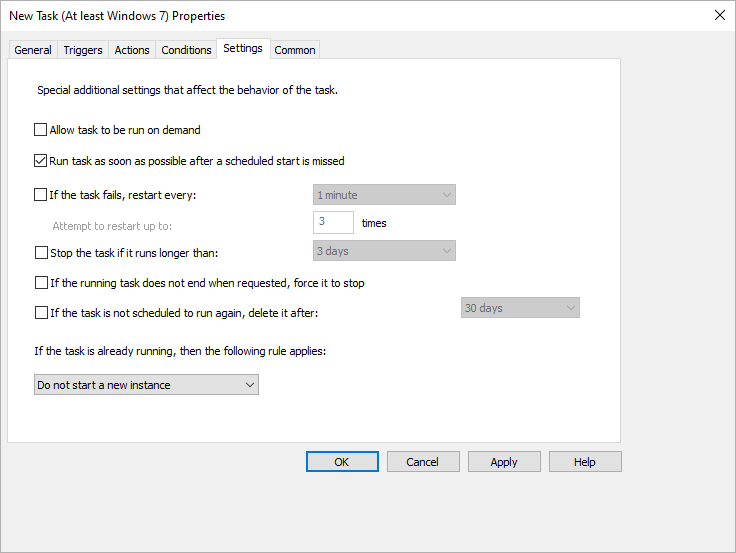Select the Conditions tab
Image resolution: width=736 pixels, height=553 pixels.
(186, 50)
